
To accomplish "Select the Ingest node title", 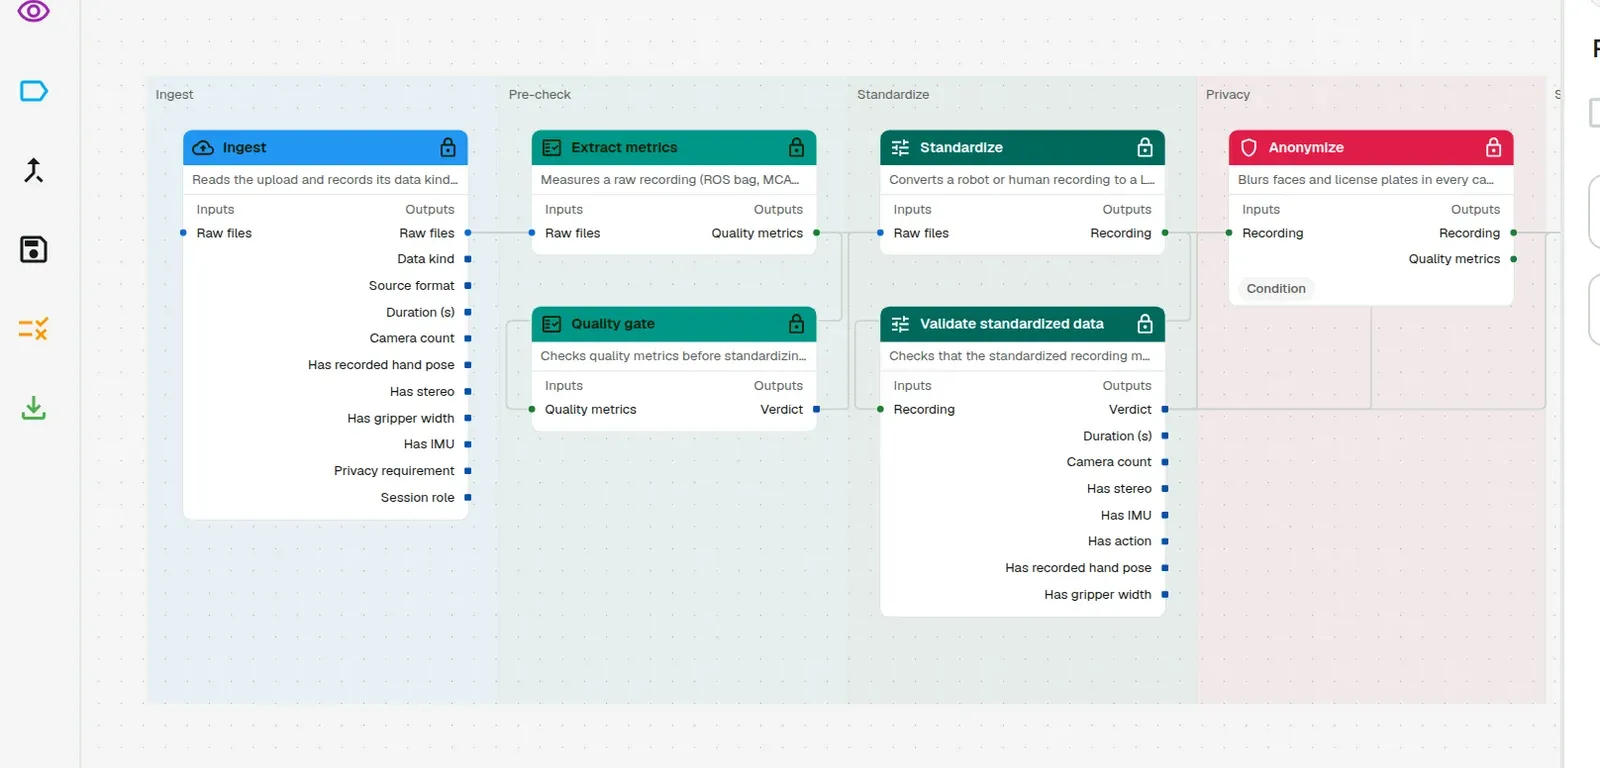I will coord(244,148).
